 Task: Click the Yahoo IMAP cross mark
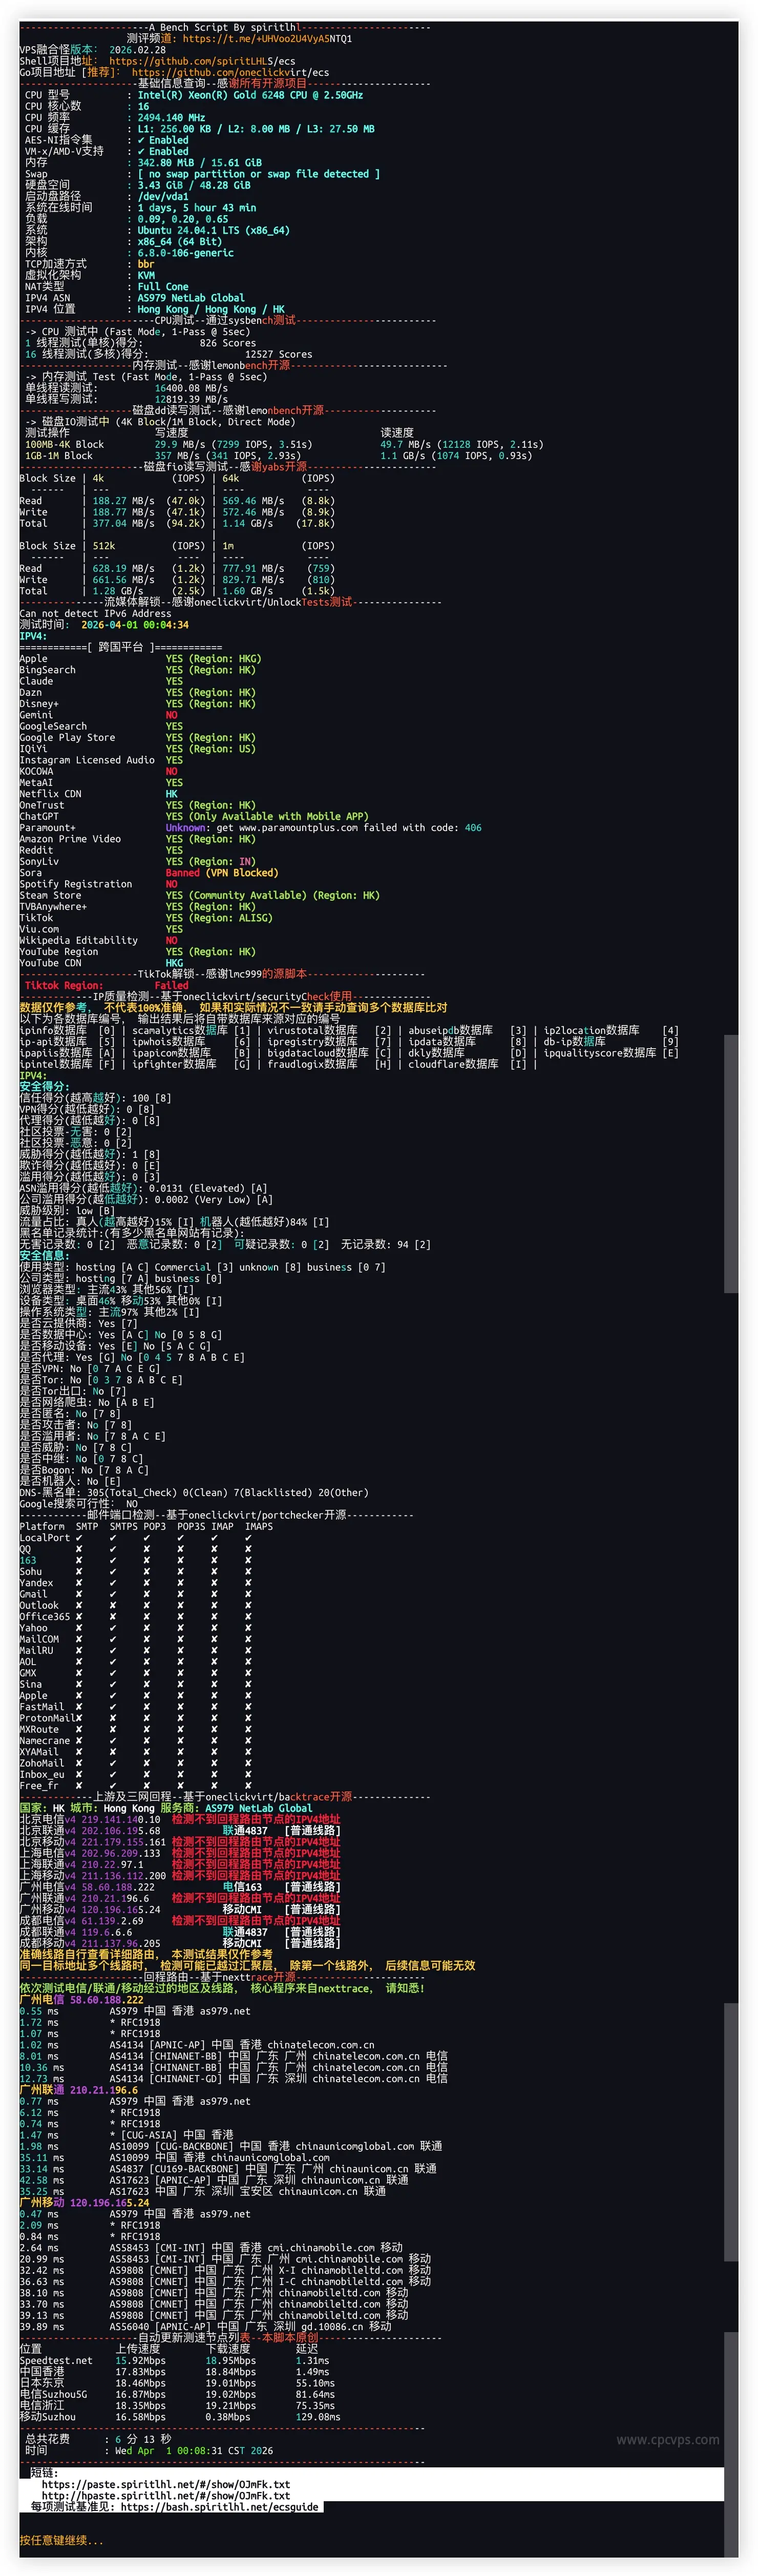point(214,1627)
